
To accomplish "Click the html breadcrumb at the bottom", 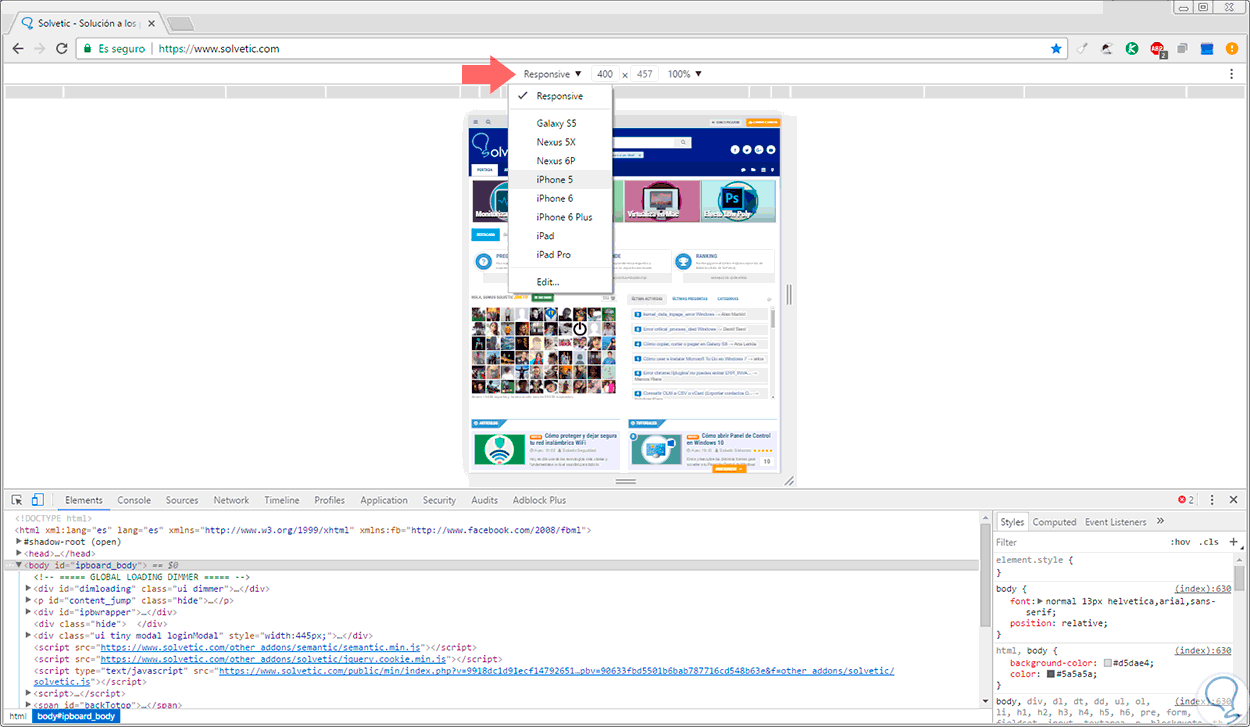I will click(18, 716).
